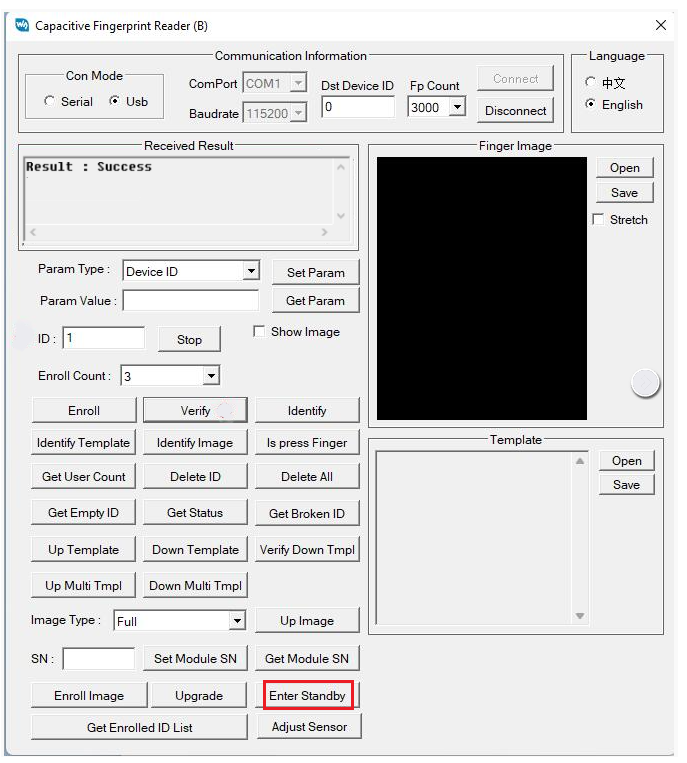The height and width of the screenshot is (763, 687).
Task: Click Verify Down Tmpl button
Action: point(307,550)
